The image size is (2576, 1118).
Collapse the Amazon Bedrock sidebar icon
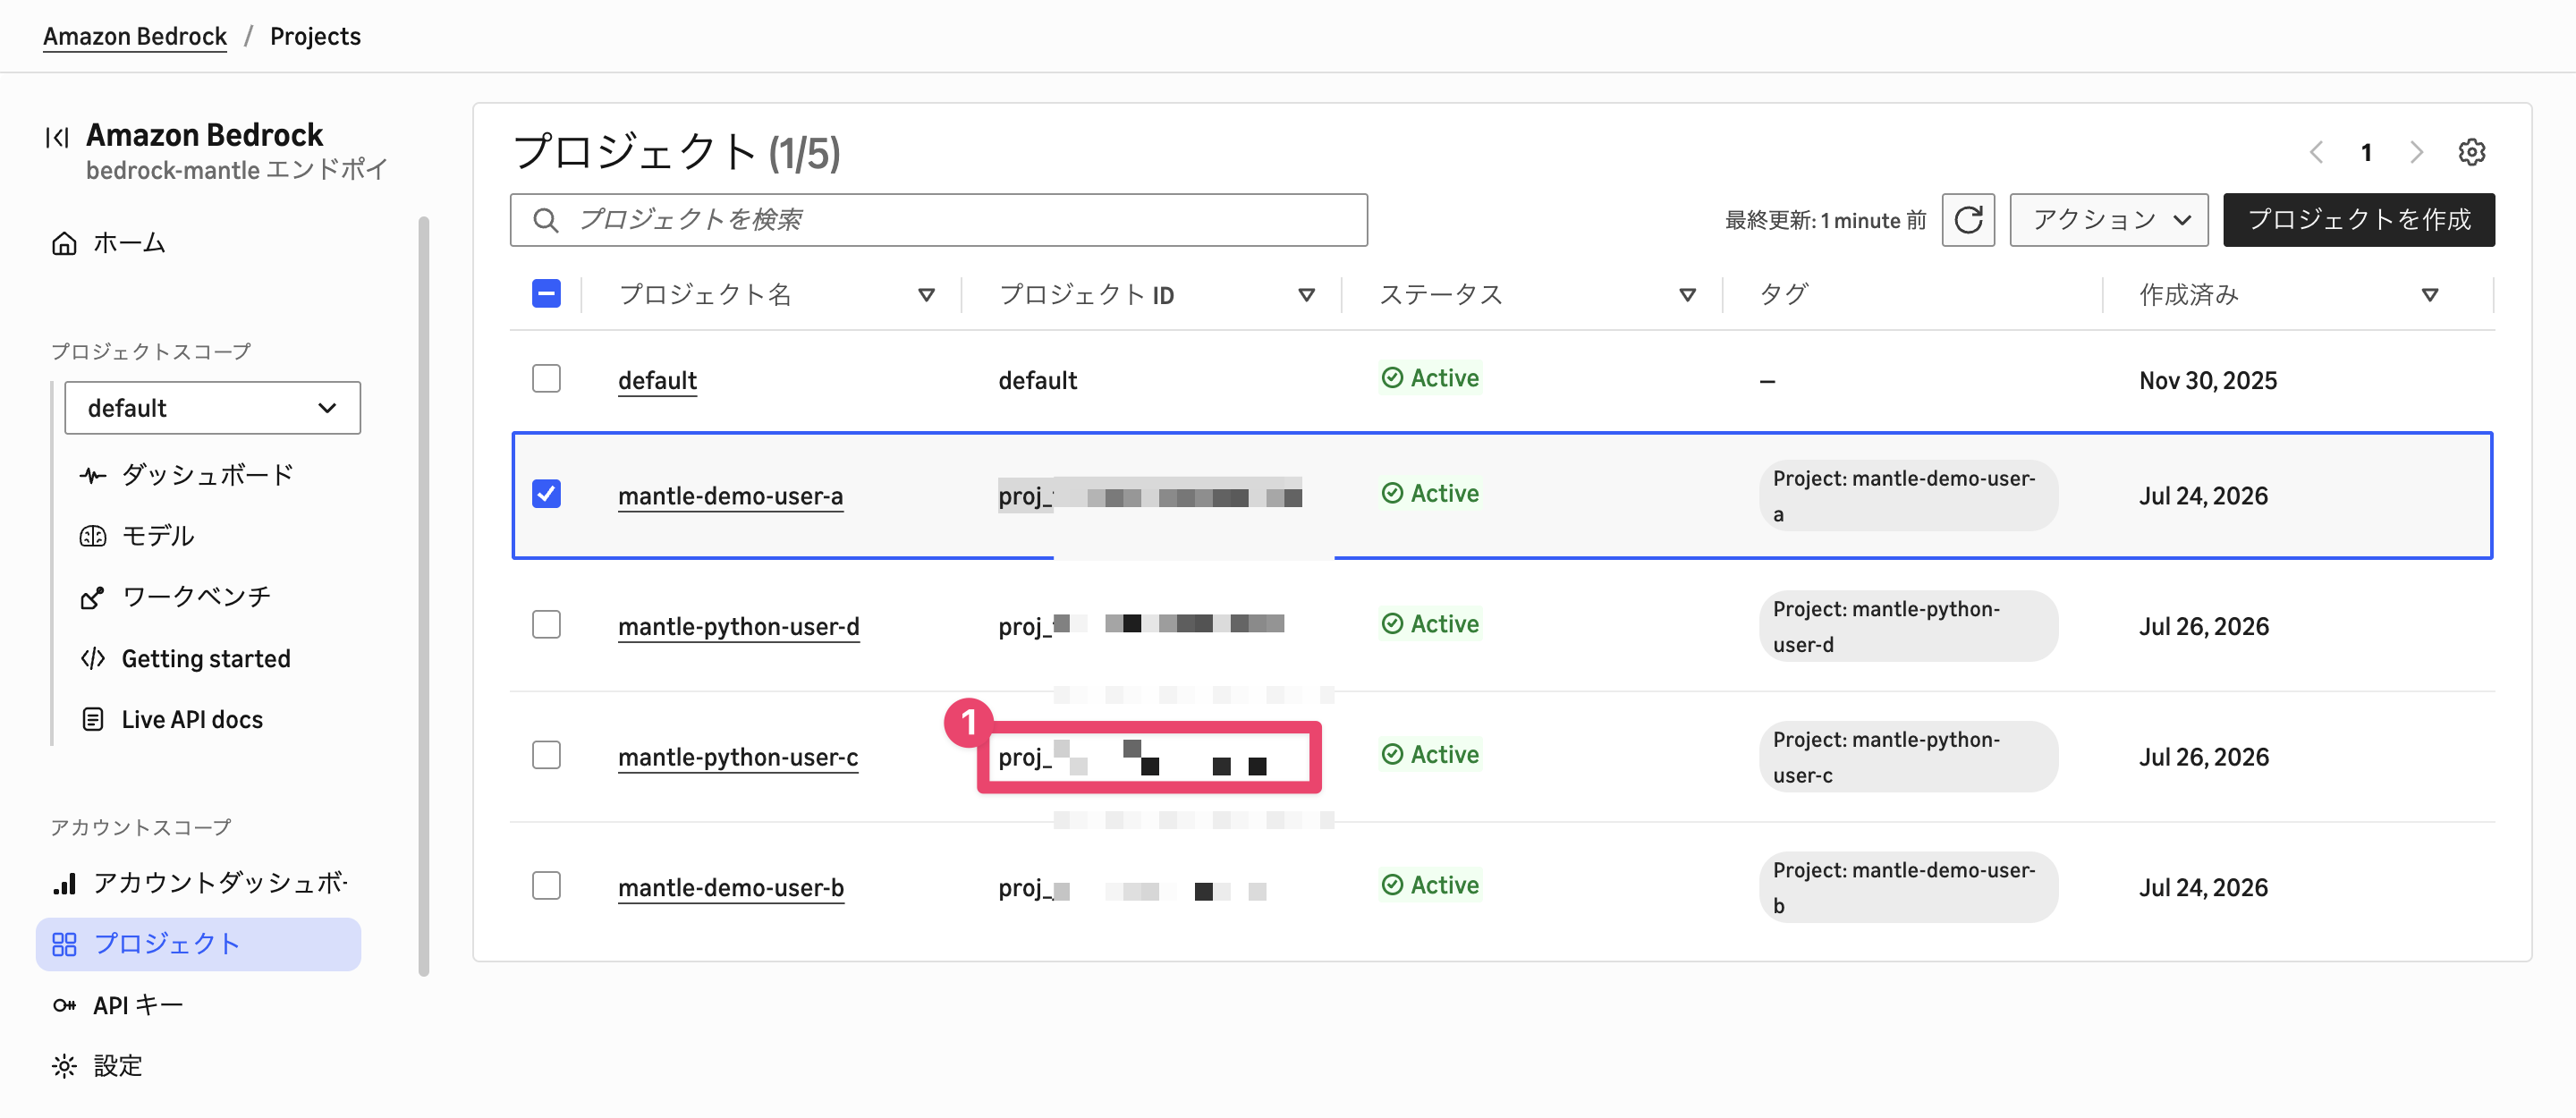point(57,137)
